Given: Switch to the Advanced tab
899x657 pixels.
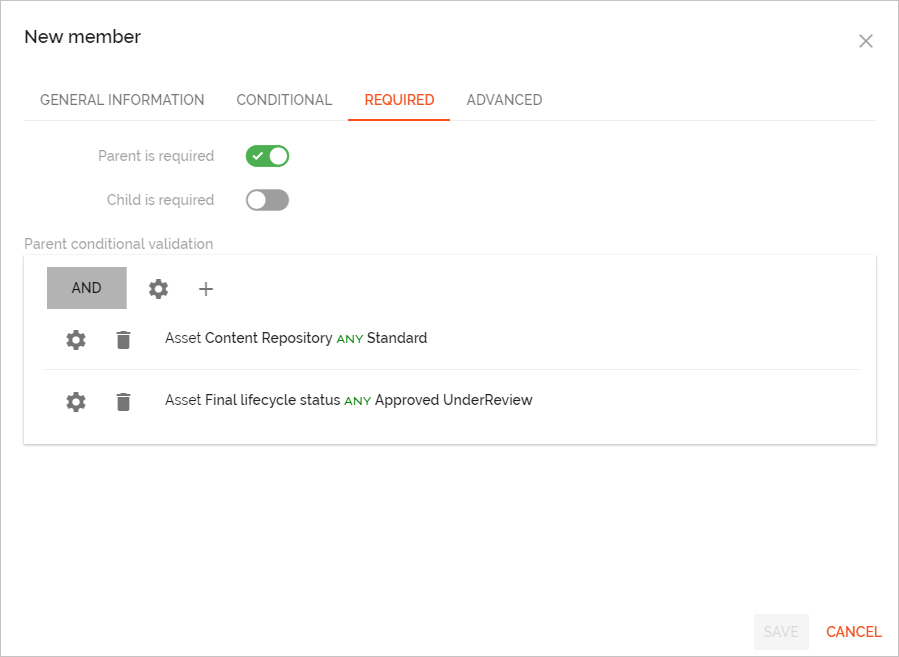Looking at the screenshot, I should pos(504,100).
